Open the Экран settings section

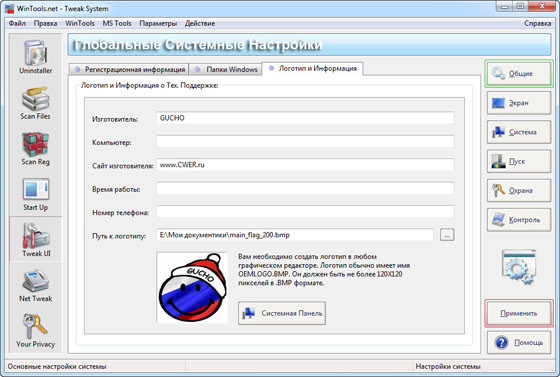(519, 103)
